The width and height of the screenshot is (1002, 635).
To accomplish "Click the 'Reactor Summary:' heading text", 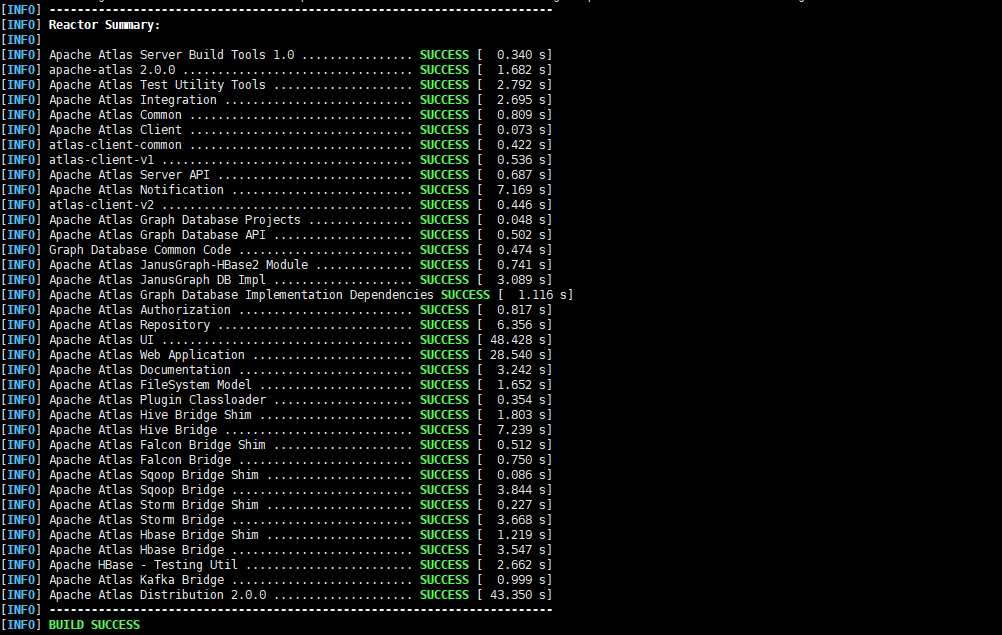I will click(104, 25).
